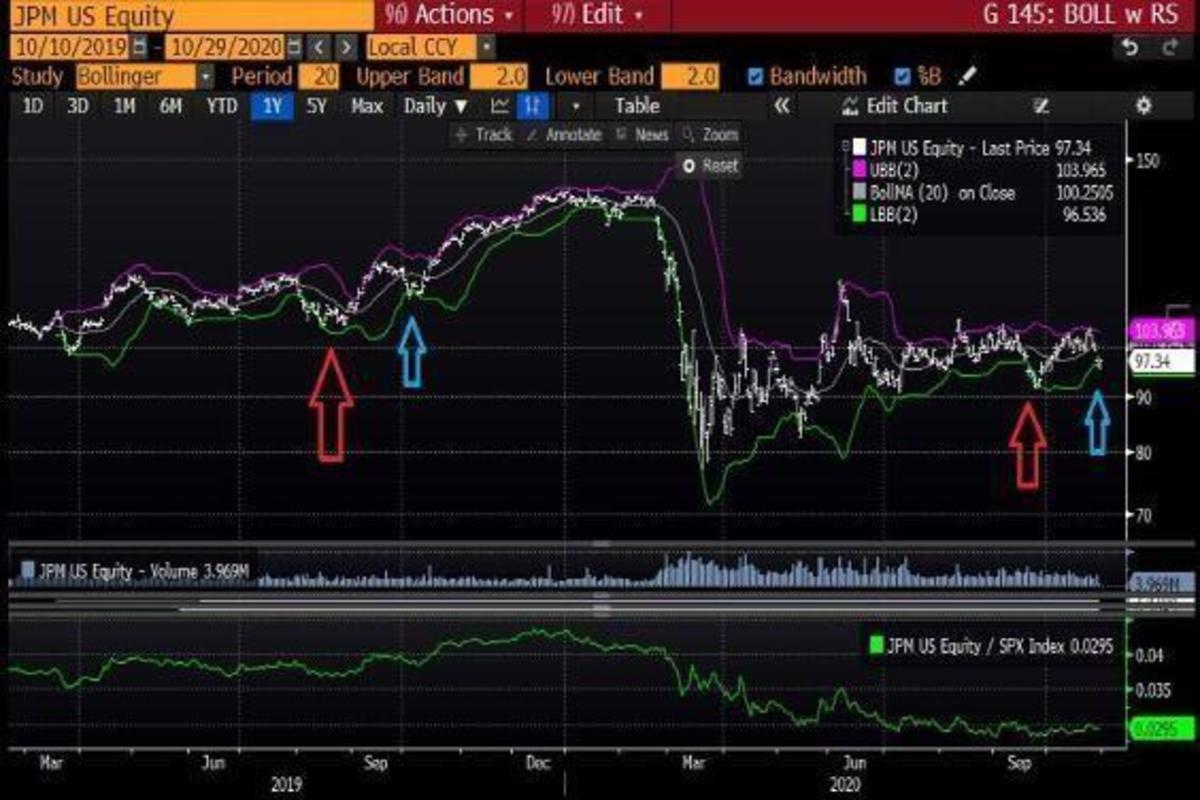
Task: Open the Daily periodicity dropdown
Action: [436, 106]
